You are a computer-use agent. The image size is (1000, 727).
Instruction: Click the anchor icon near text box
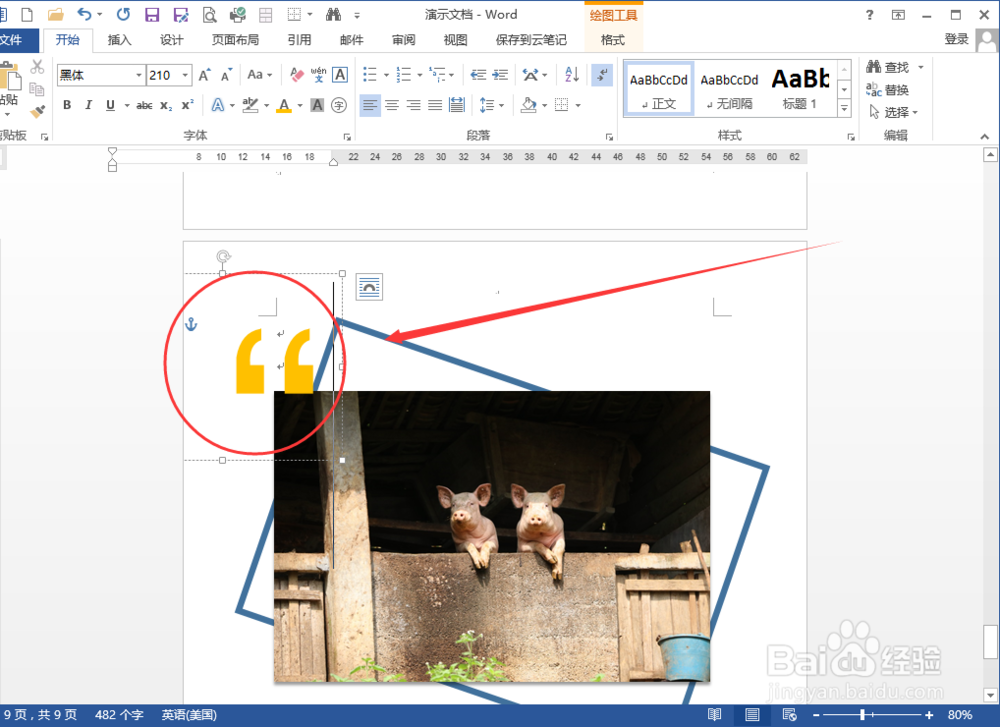(x=191, y=324)
